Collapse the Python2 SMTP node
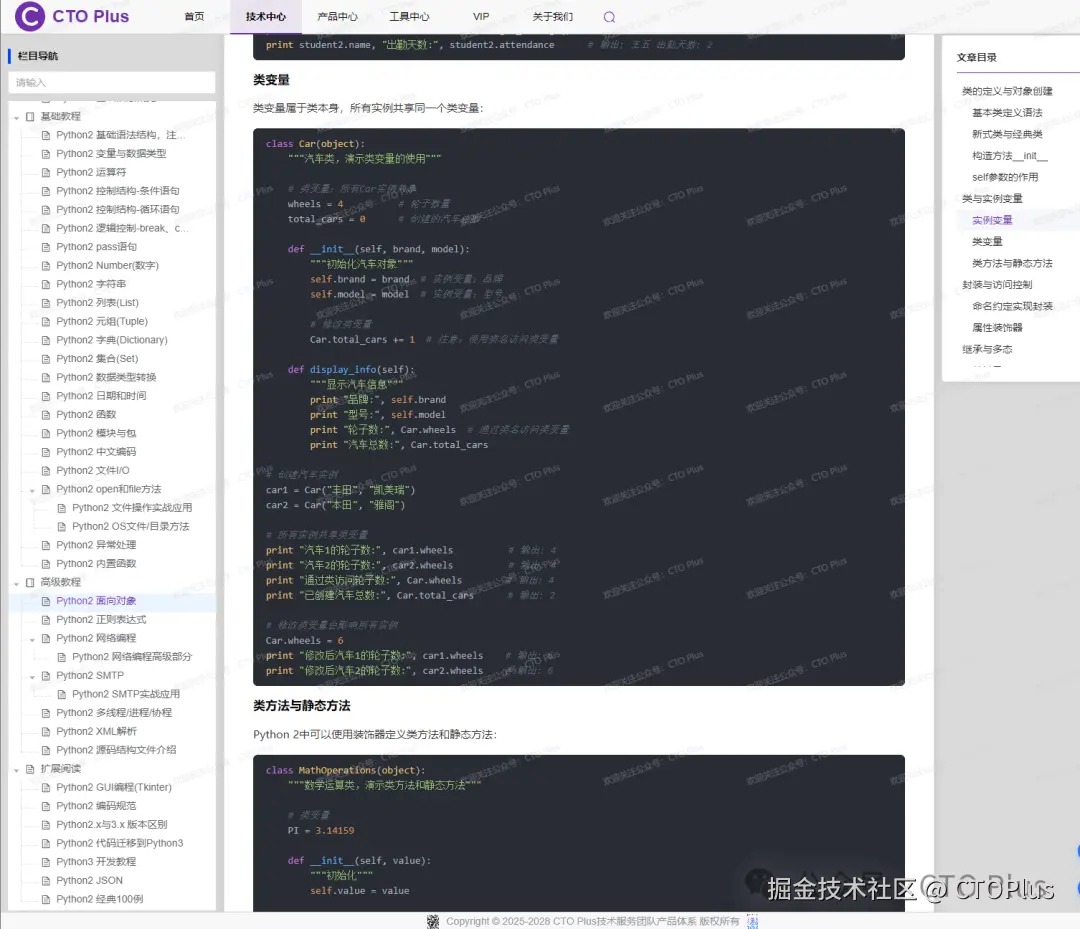This screenshot has height=929, width=1080. pyautogui.click(x=32, y=676)
